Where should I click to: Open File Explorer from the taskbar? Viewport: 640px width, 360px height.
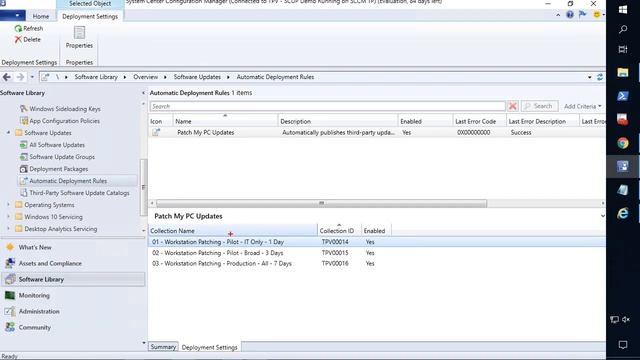tap(623, 73)
